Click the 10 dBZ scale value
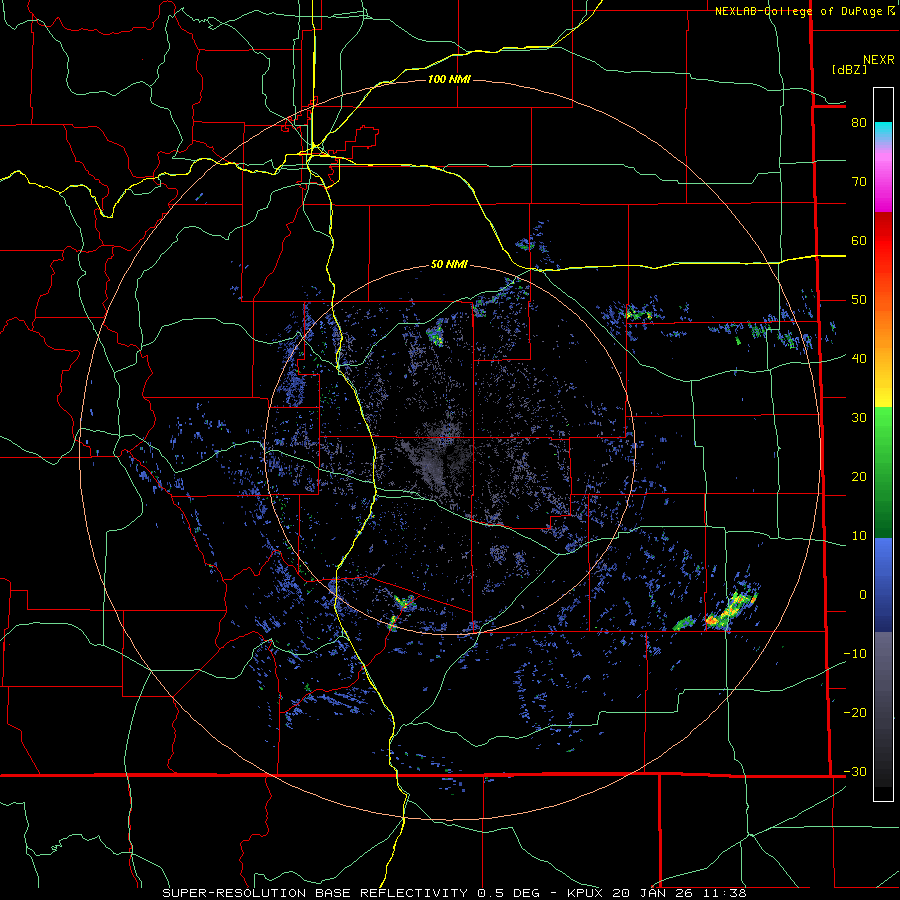The height and width of the screenshot is (900, 900). [x=859, y=536]
